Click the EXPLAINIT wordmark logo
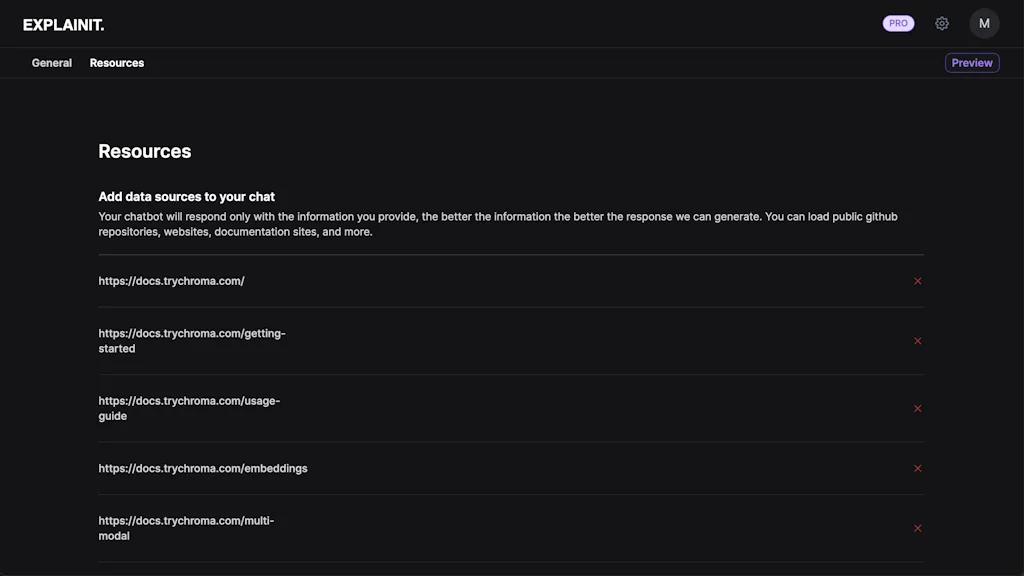This screenshot has height=576, width=1024. point(65,24)
